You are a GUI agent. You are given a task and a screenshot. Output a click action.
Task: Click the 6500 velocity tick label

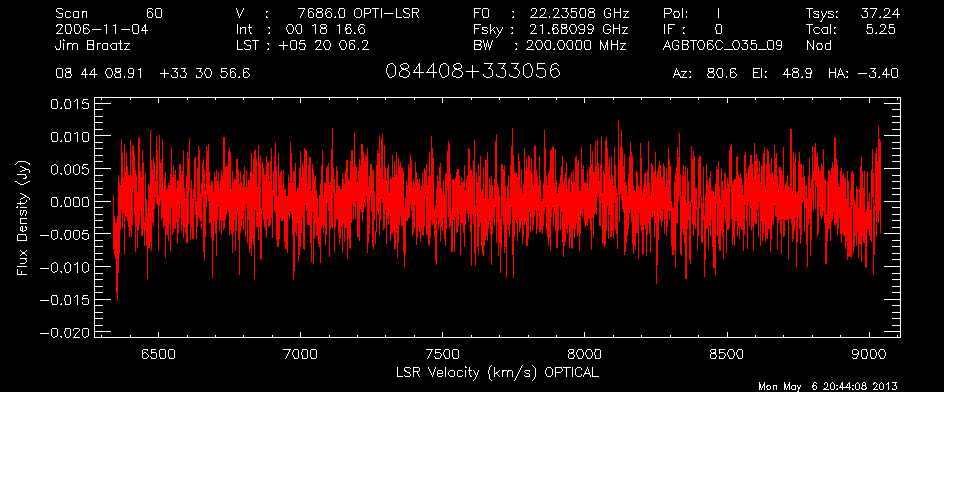pyautogui.click(x=158, y=354)
